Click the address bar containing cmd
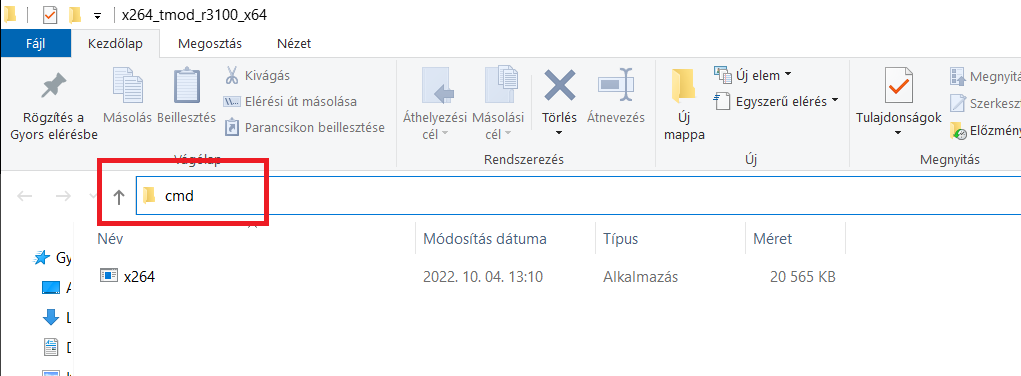1021x376 pixels. pyautogui.click(x=578, y=195)
